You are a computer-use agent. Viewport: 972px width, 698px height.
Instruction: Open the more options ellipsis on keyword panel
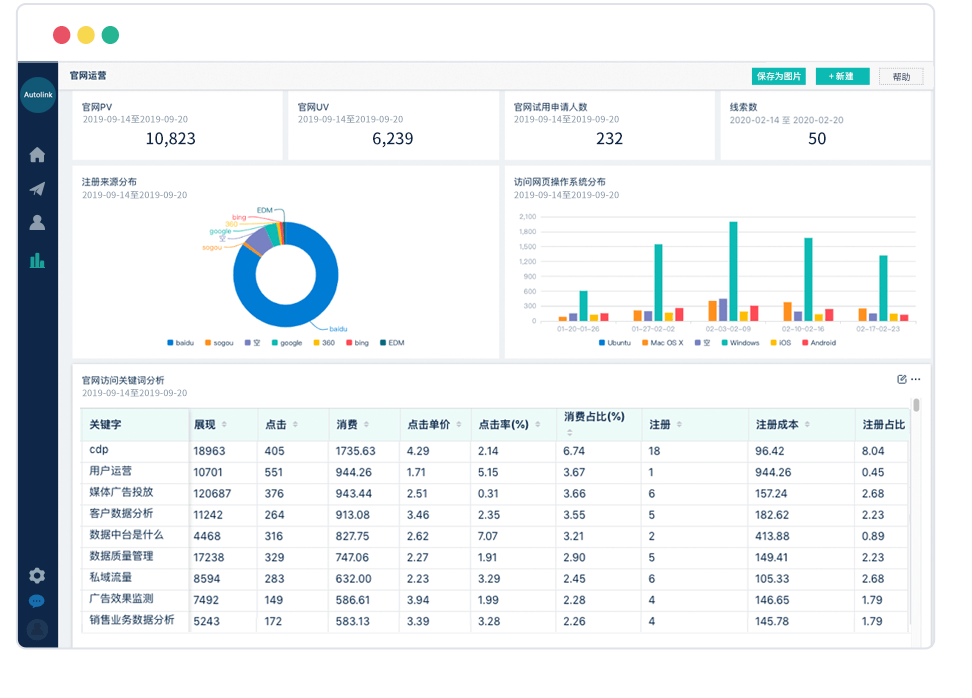[x=916, y=379]
